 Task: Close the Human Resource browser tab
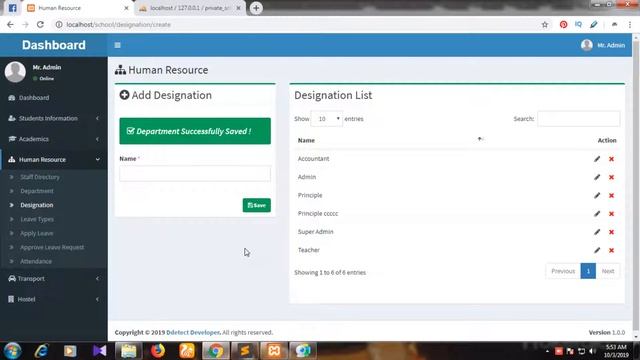(x=126, y=8)
